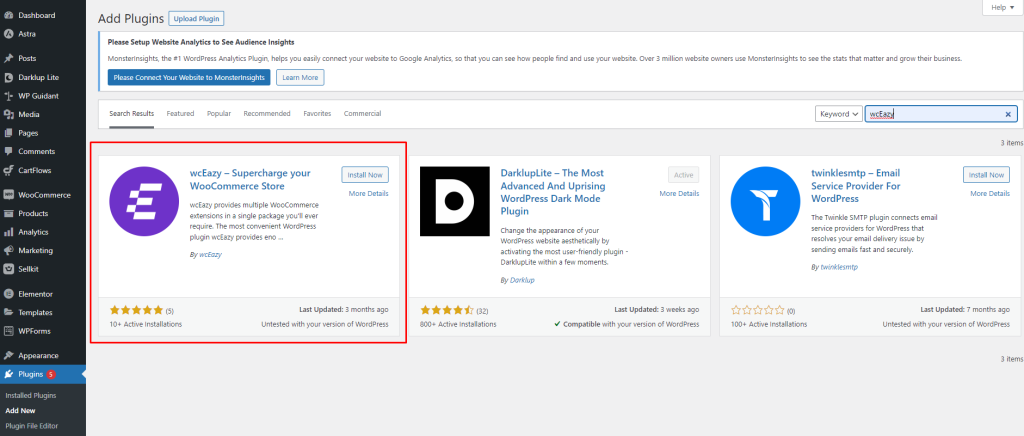
Task: Click "100+ Active Installations" text
Action: [x=769, y=324]
